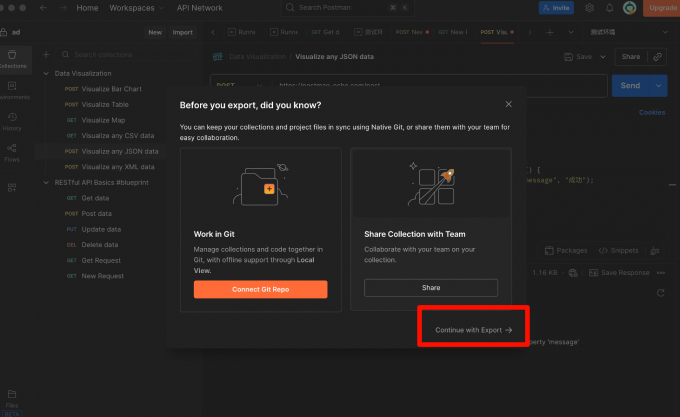Image resolution: width=680 pixels, height=417 pixels.
Task: Click the Send button
Action: [630, 85]
